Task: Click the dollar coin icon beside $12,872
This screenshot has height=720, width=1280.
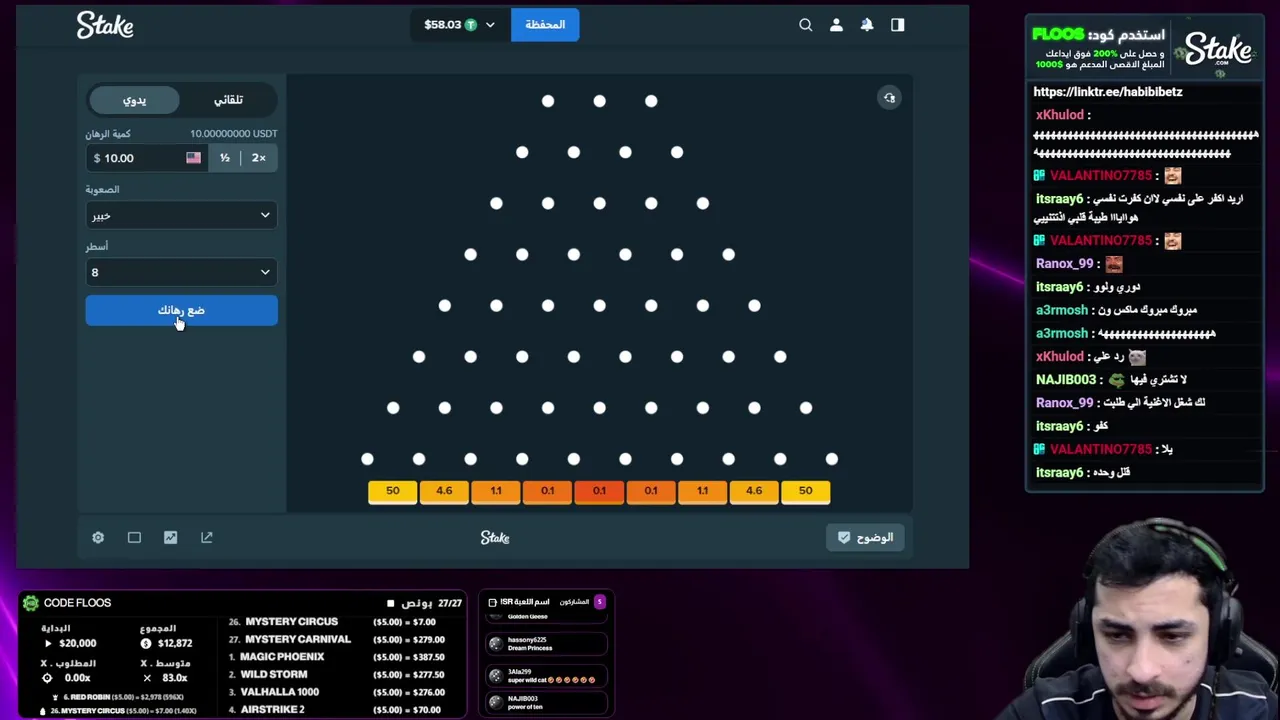Action: coord(146,644)
